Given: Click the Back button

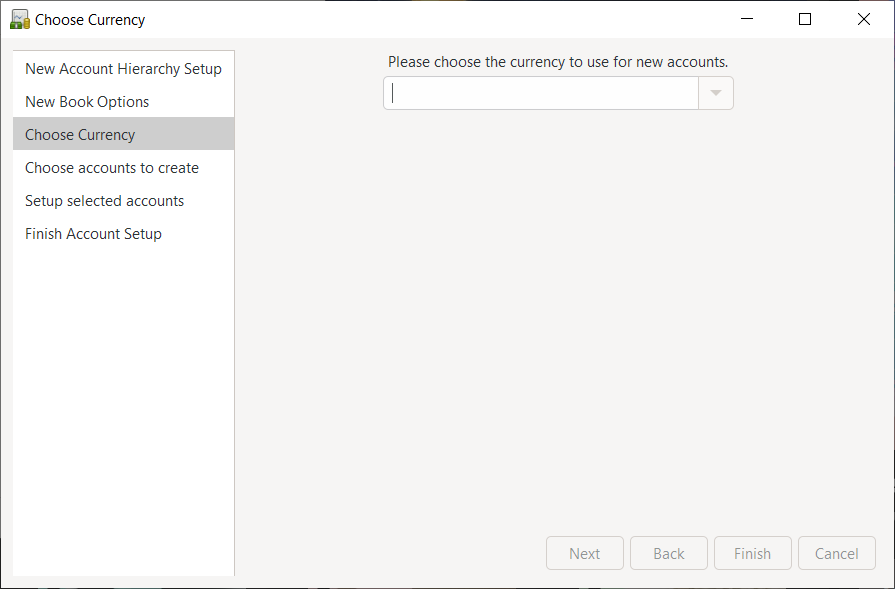Looking at the screenshot, I should (x=668, y=553).
